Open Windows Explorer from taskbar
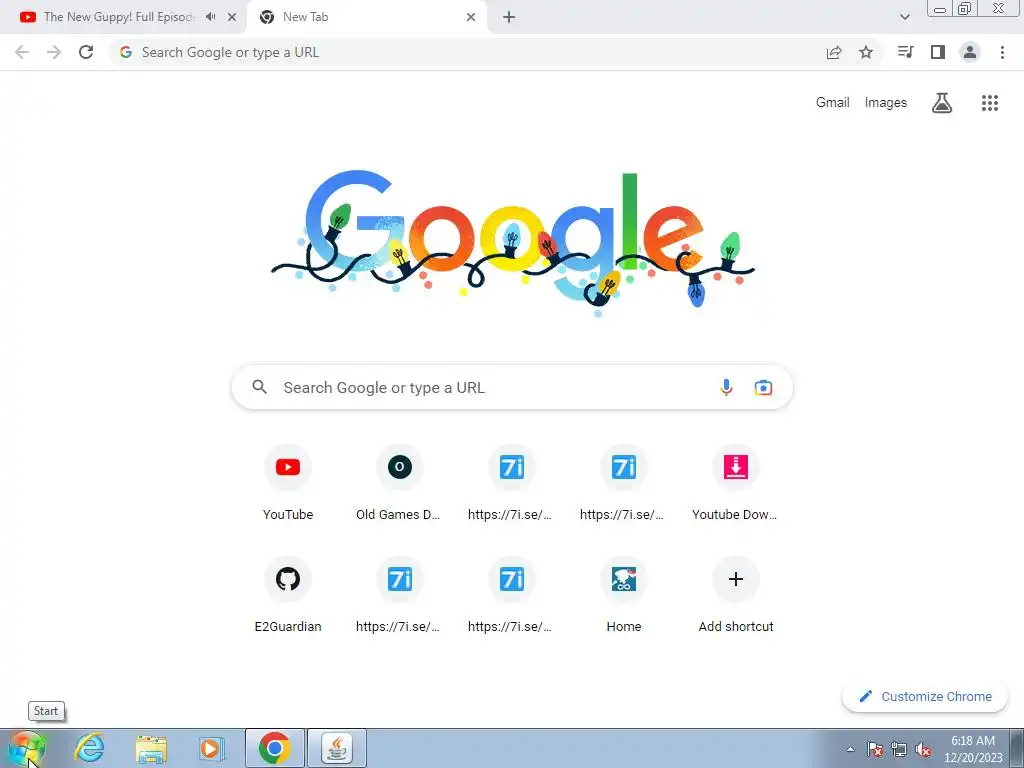1024x768 pixels. pos(151,748)
